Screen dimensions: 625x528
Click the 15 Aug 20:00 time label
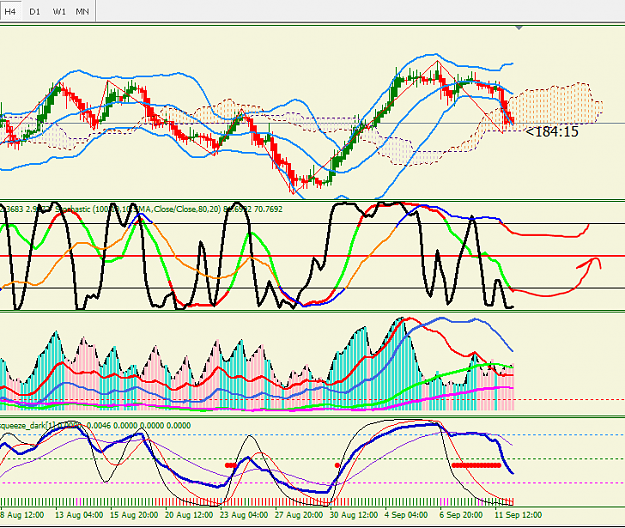(134, 515)
